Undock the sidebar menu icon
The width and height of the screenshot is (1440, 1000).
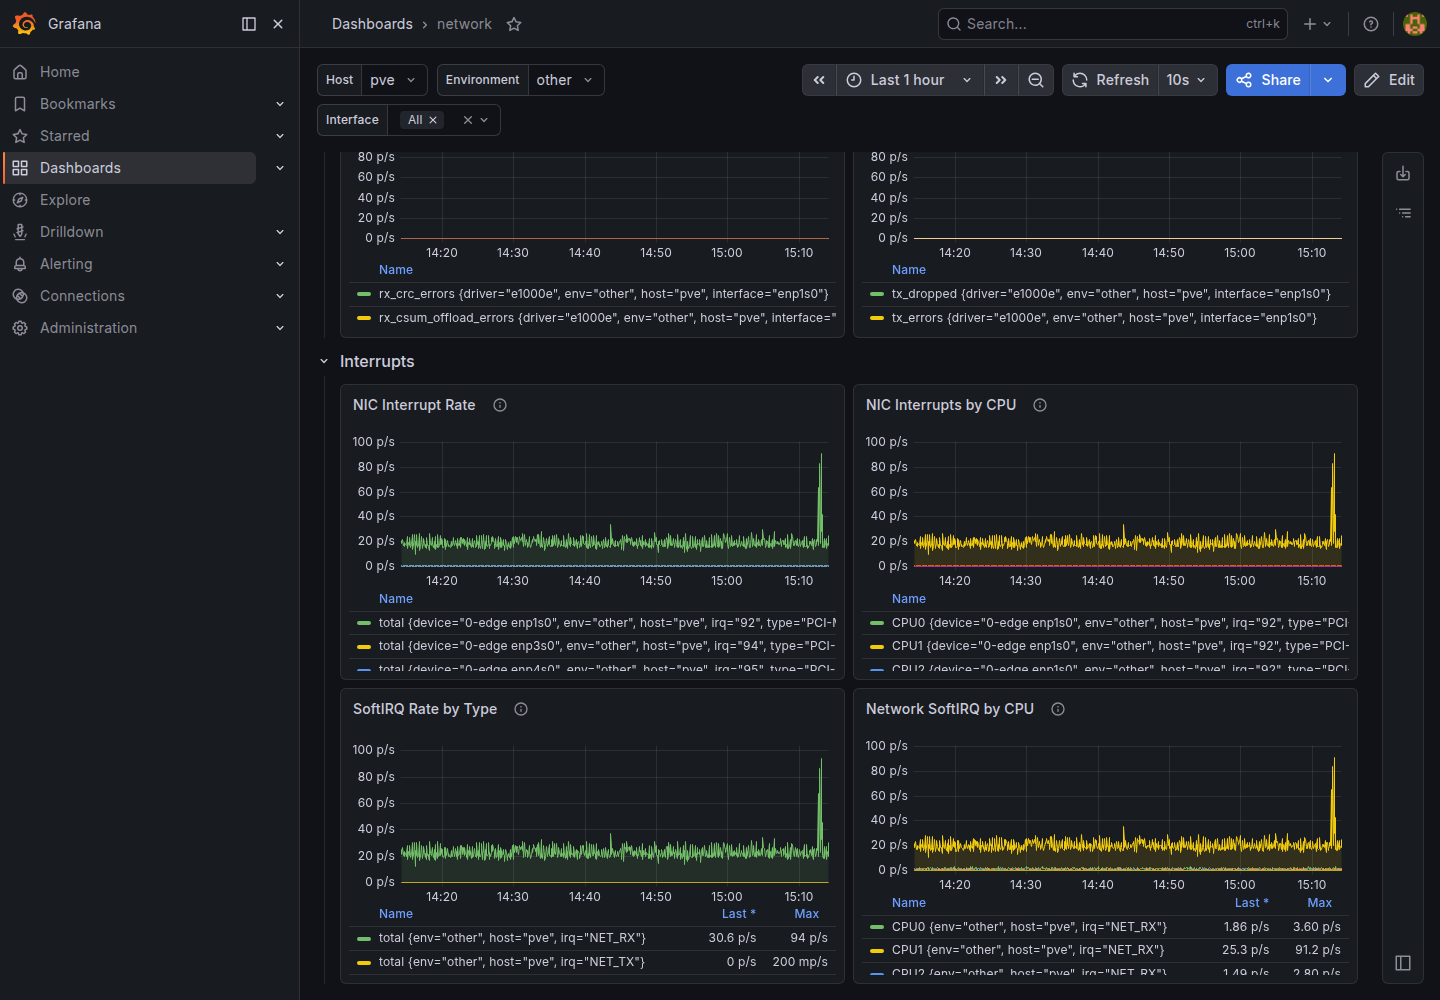249,24
